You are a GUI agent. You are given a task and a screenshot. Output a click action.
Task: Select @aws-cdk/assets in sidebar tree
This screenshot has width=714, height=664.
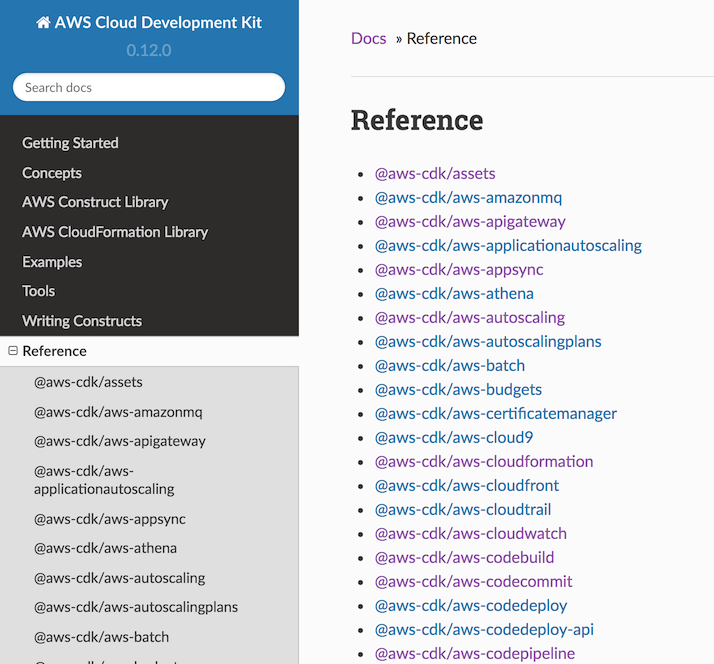coord(88,382)
